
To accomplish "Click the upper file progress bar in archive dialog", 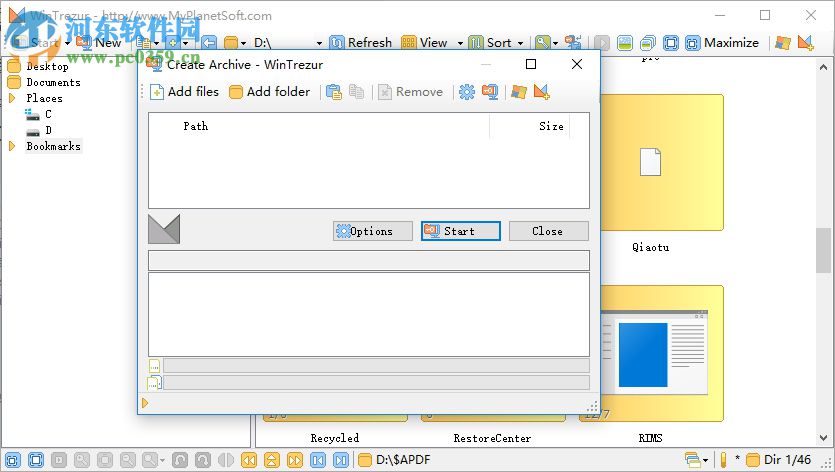I will pyautogui.click(x=376, y=365).
